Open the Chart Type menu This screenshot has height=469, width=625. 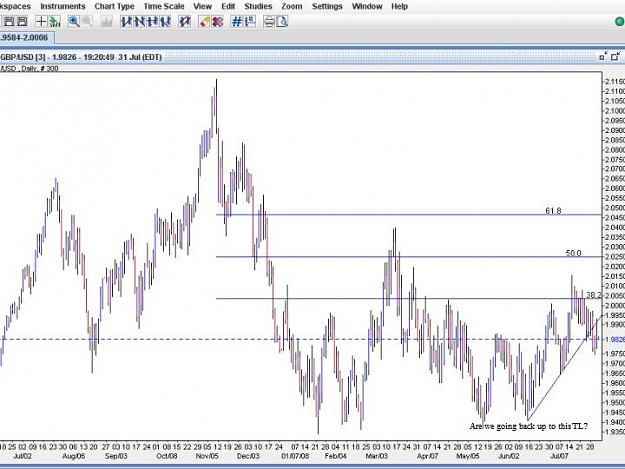114,6
